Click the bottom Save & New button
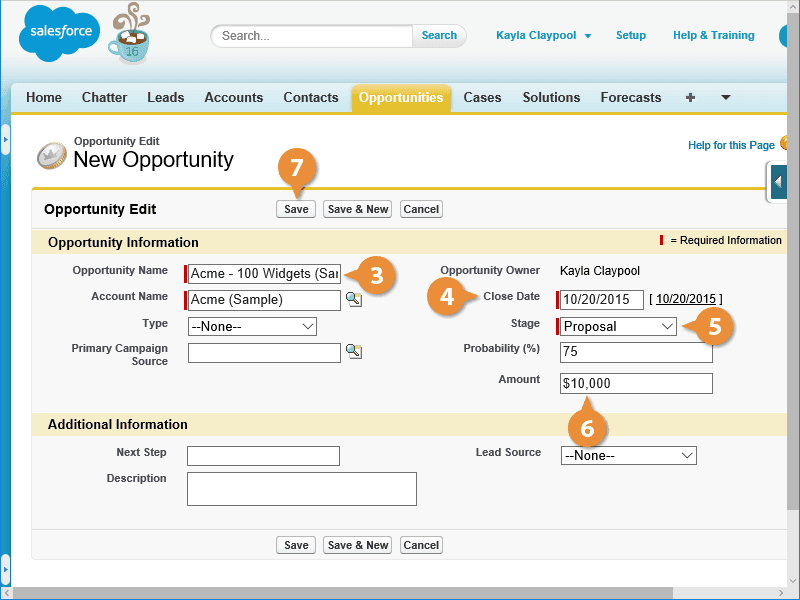This screenshot has height=600, width=800. [x=358, y=545]
